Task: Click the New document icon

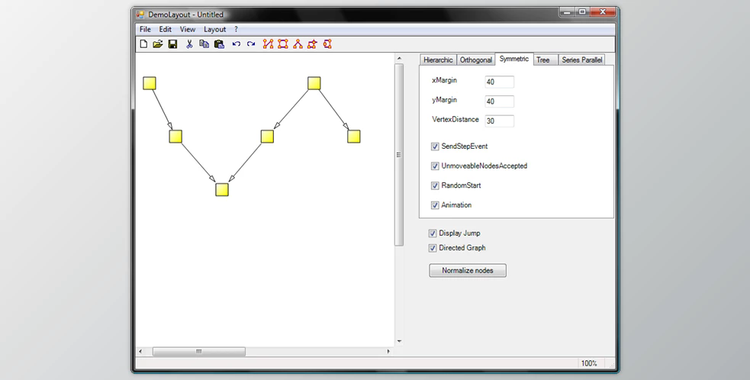Action: pyautogui.click(x=143, y=44)
